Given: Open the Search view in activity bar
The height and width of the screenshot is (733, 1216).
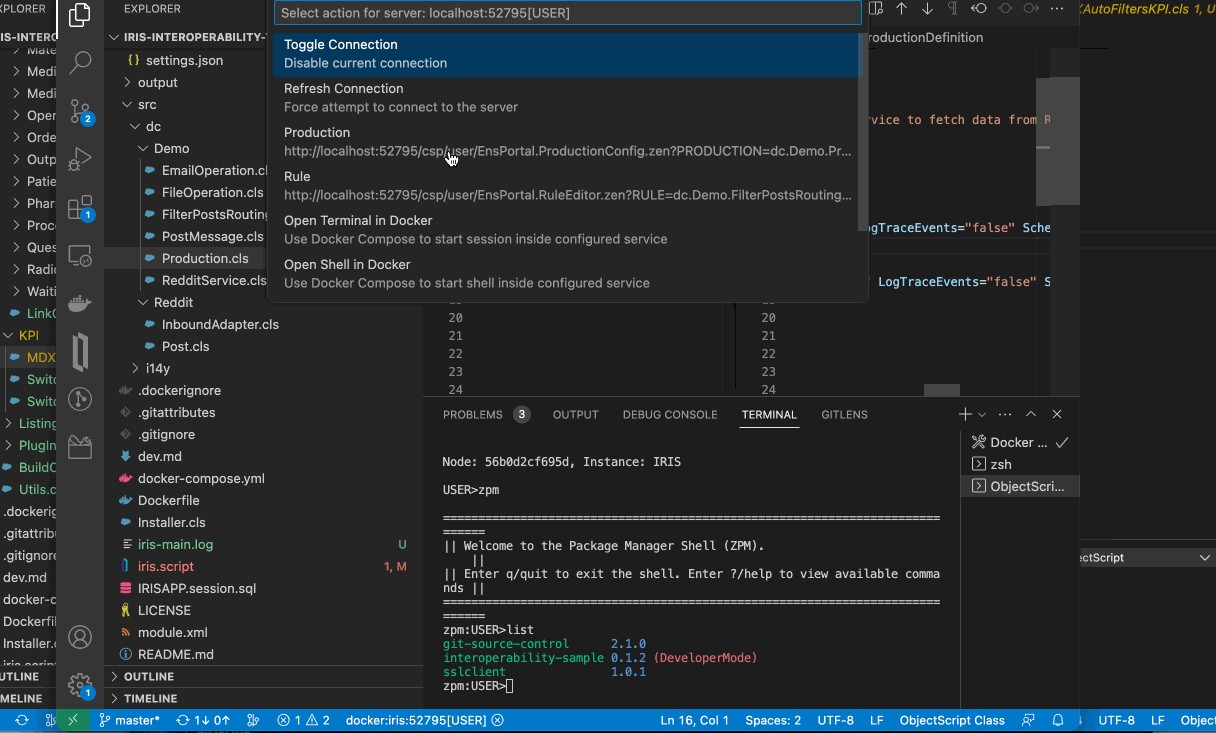Looking at the screenshot, I should coord(80,62).
